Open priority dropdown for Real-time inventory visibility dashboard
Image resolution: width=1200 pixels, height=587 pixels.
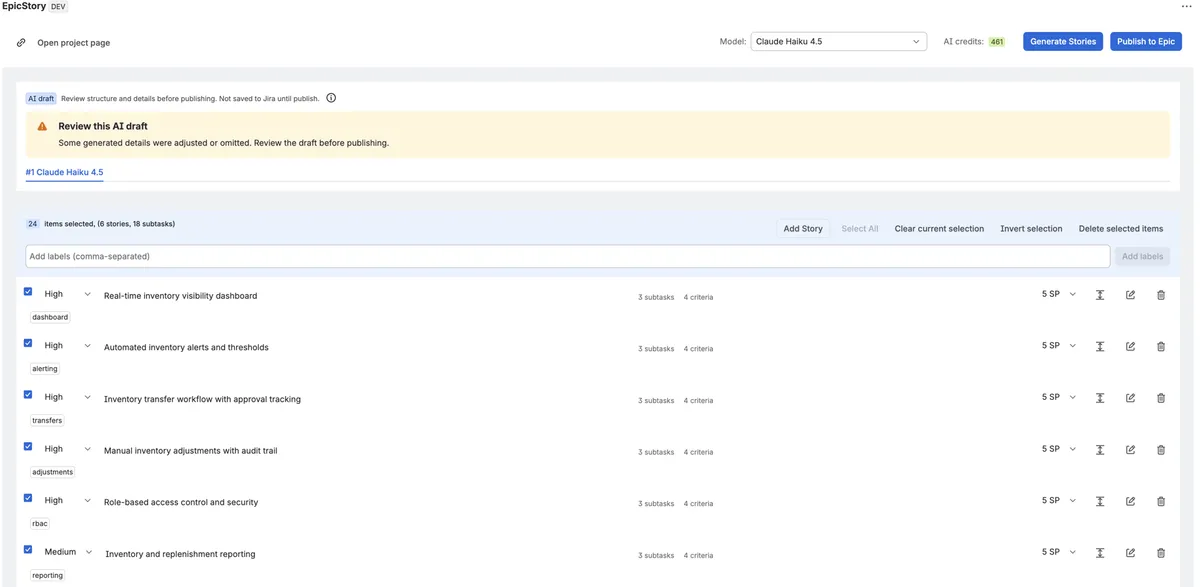pyautogui.click(x=68, y=294)
